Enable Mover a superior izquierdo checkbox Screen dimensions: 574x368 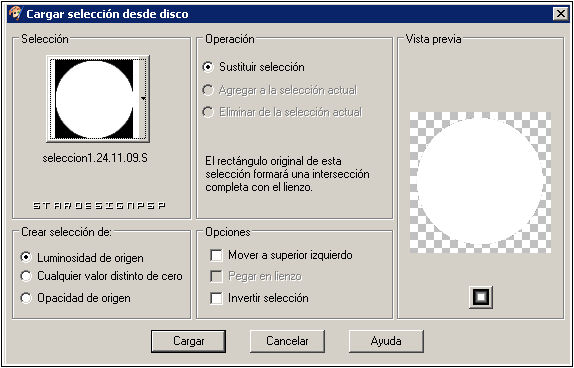pyautogui.click(x=216, y=255)
